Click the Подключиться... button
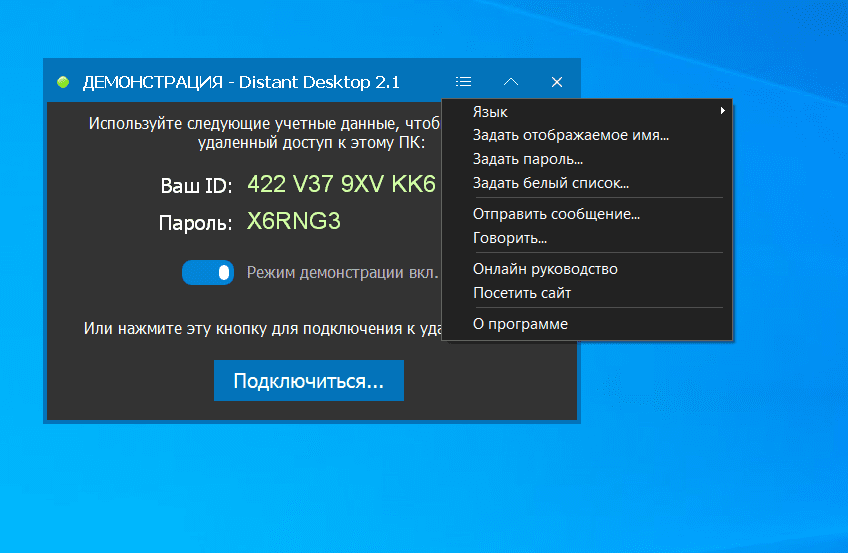Viewport: 848px width, 553px height. pos(309,381)
